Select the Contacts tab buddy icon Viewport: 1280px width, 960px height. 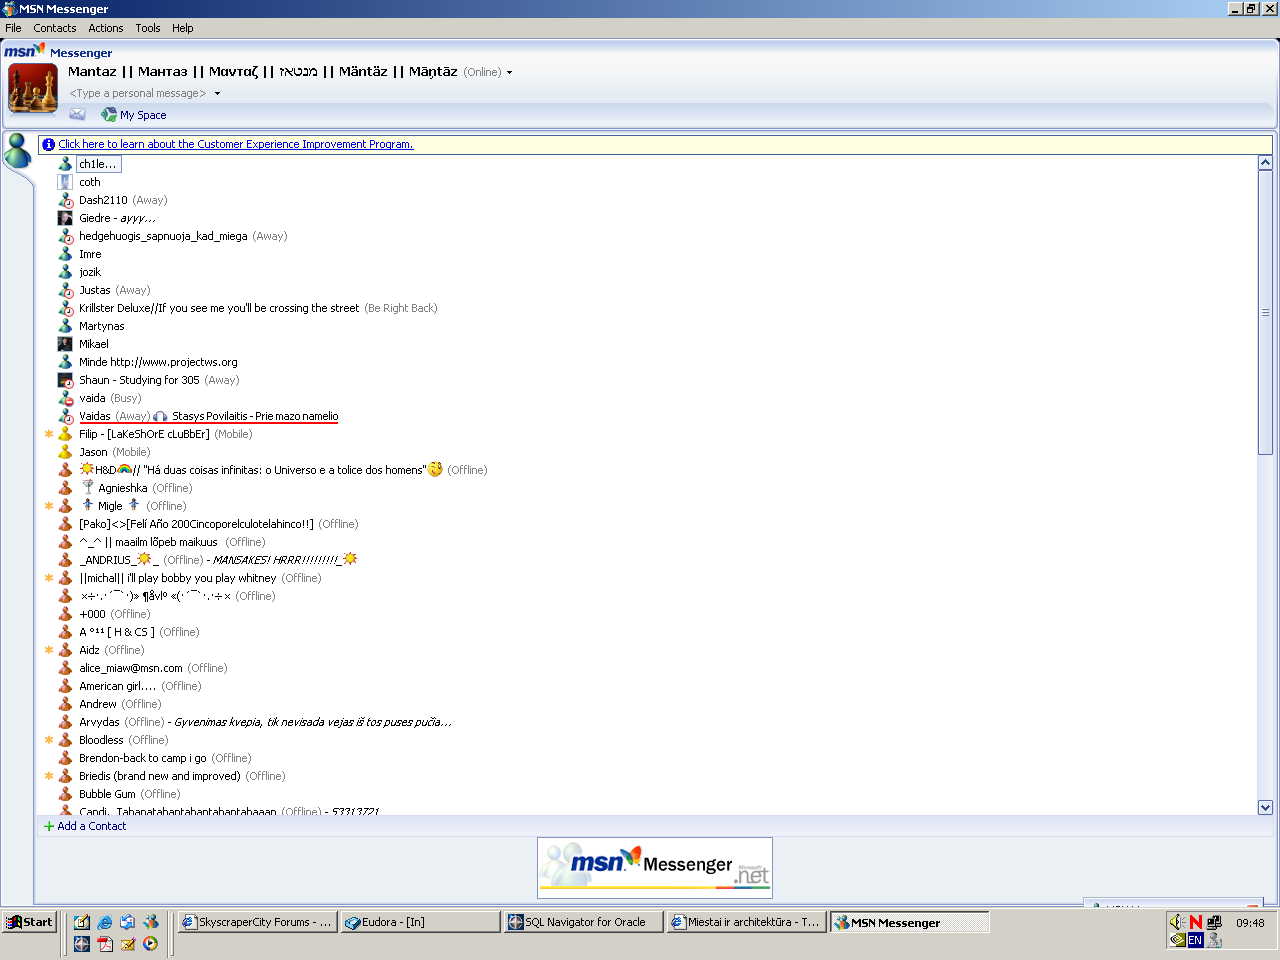(18, 151)
